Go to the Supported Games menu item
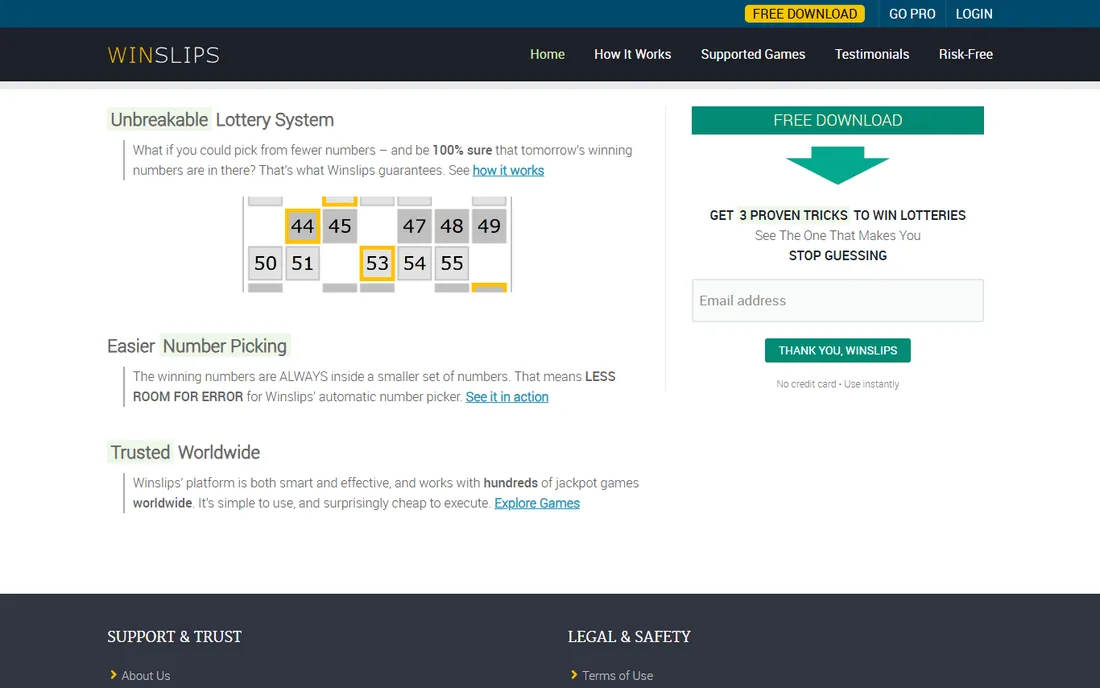Screen dimensions: 1100x688 [x=753, y=54]
